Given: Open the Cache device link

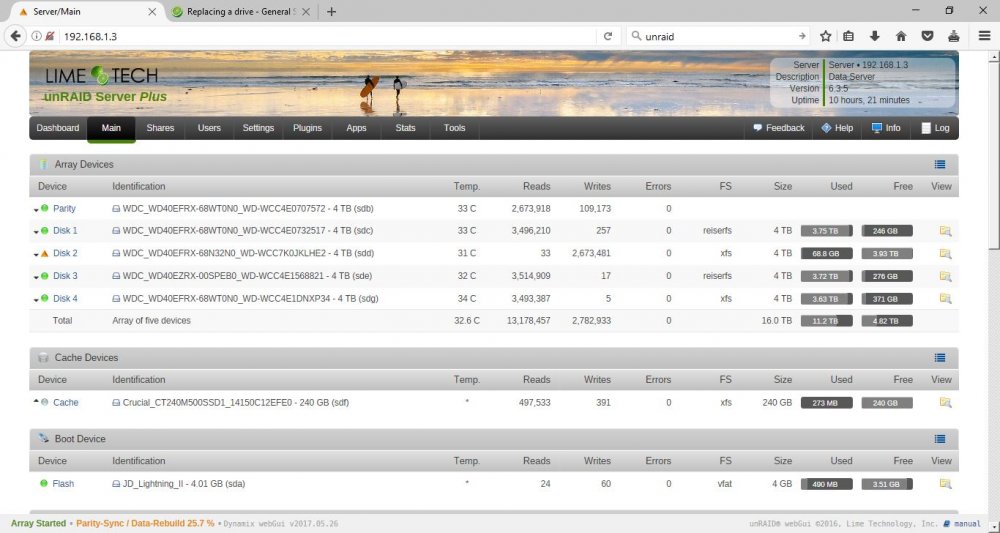Looking at the screenshot, I should click(66, 402).
